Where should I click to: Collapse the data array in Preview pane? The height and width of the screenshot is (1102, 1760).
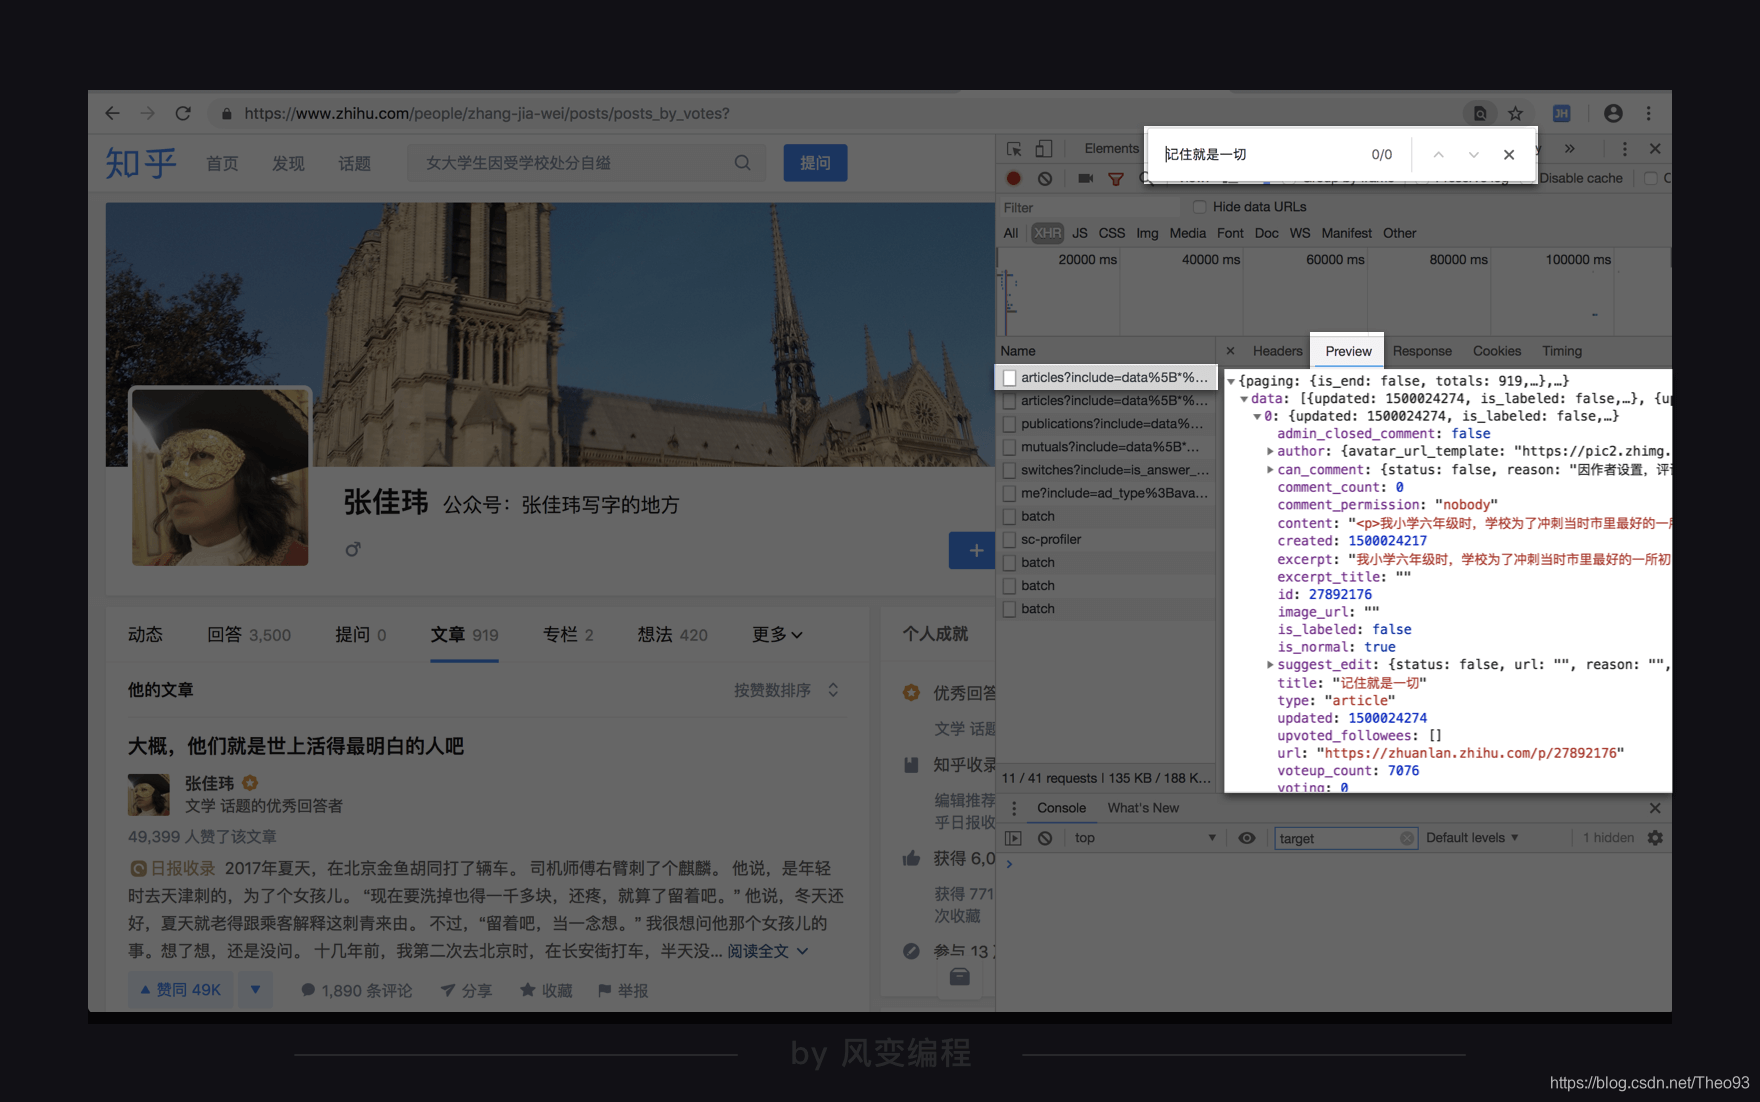tap(1244, 398)
